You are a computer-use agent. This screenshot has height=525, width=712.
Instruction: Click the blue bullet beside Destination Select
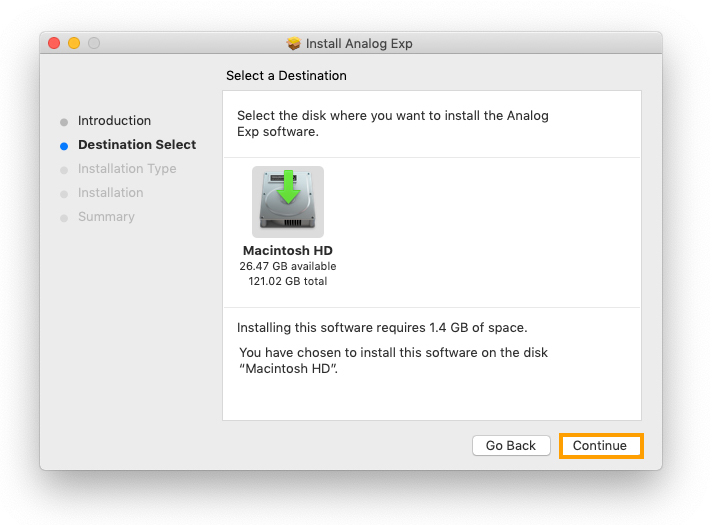tap(64, 146)
